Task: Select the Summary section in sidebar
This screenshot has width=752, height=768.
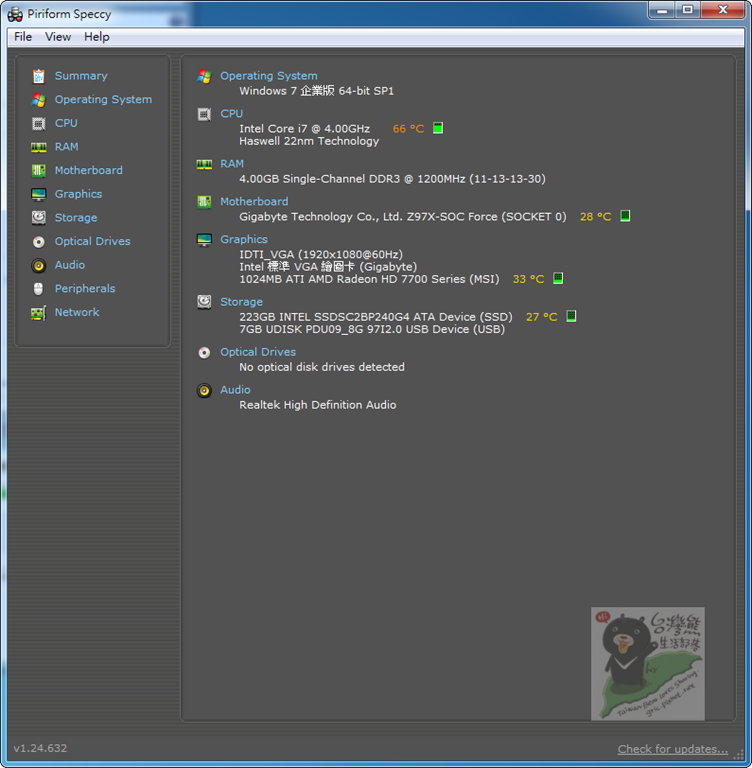Action: click(x=81, y=76)
